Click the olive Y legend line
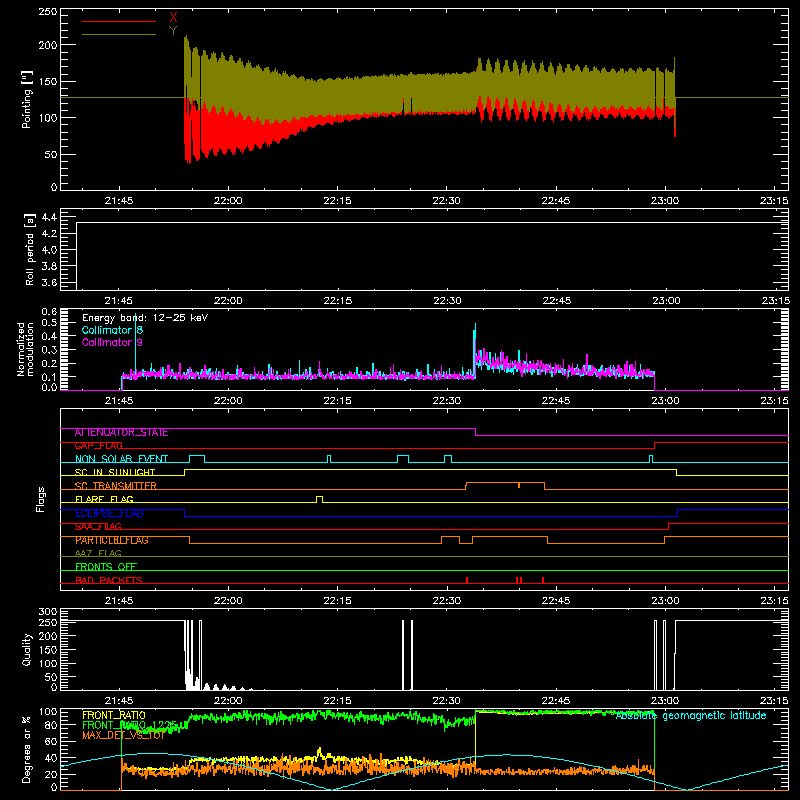This screenshot has width=800, height=800. pos(119,34)
